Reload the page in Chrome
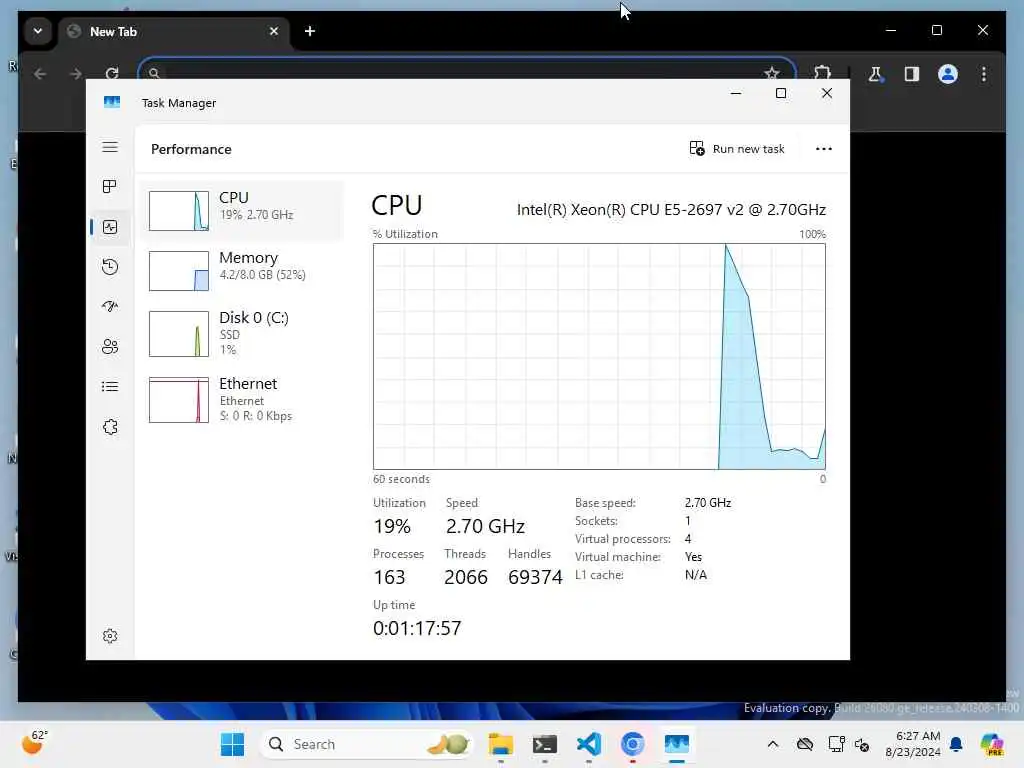The image size is (1024, 768). pyautogui.click(x=112, y=73)
